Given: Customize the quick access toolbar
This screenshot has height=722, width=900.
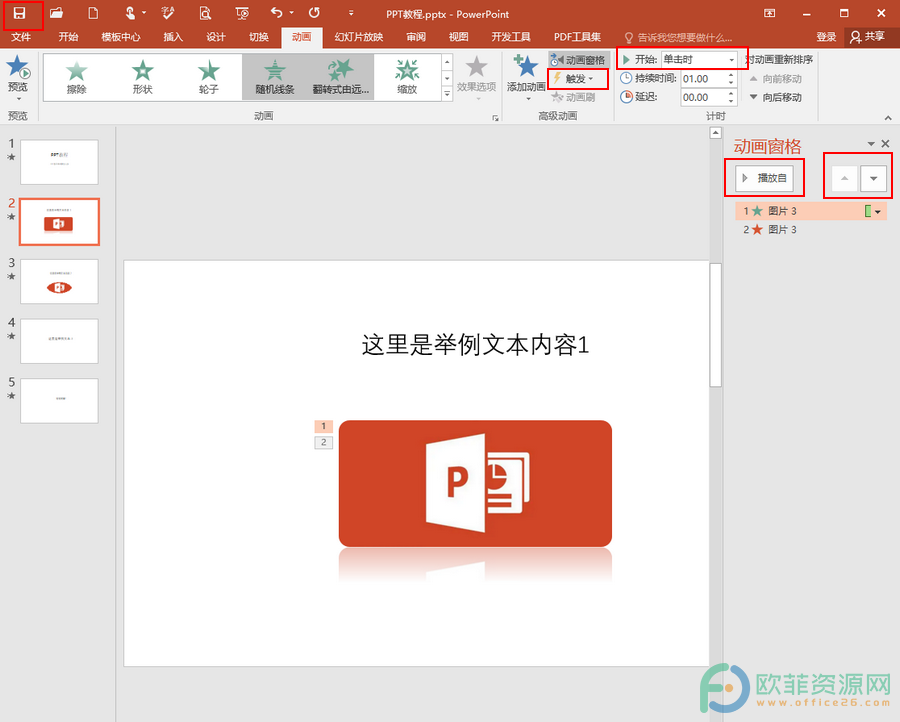Looking at the screenshot, I should click(351, 13).
